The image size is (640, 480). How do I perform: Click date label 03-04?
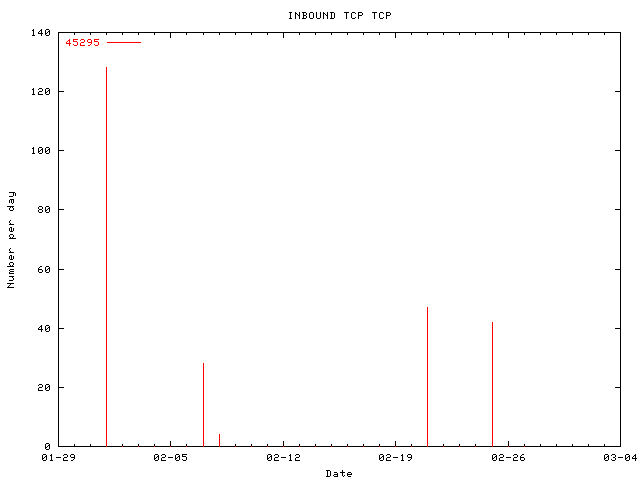620,458
